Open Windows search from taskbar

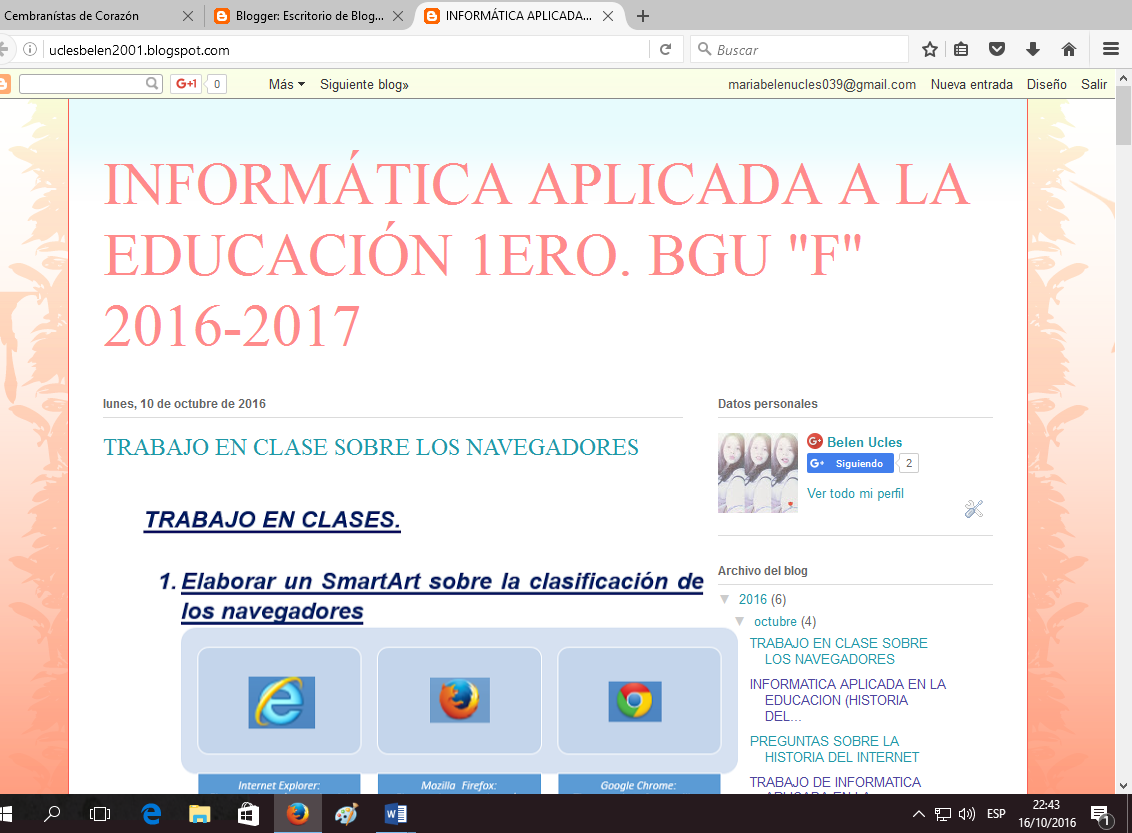click(x=52, y=814)
